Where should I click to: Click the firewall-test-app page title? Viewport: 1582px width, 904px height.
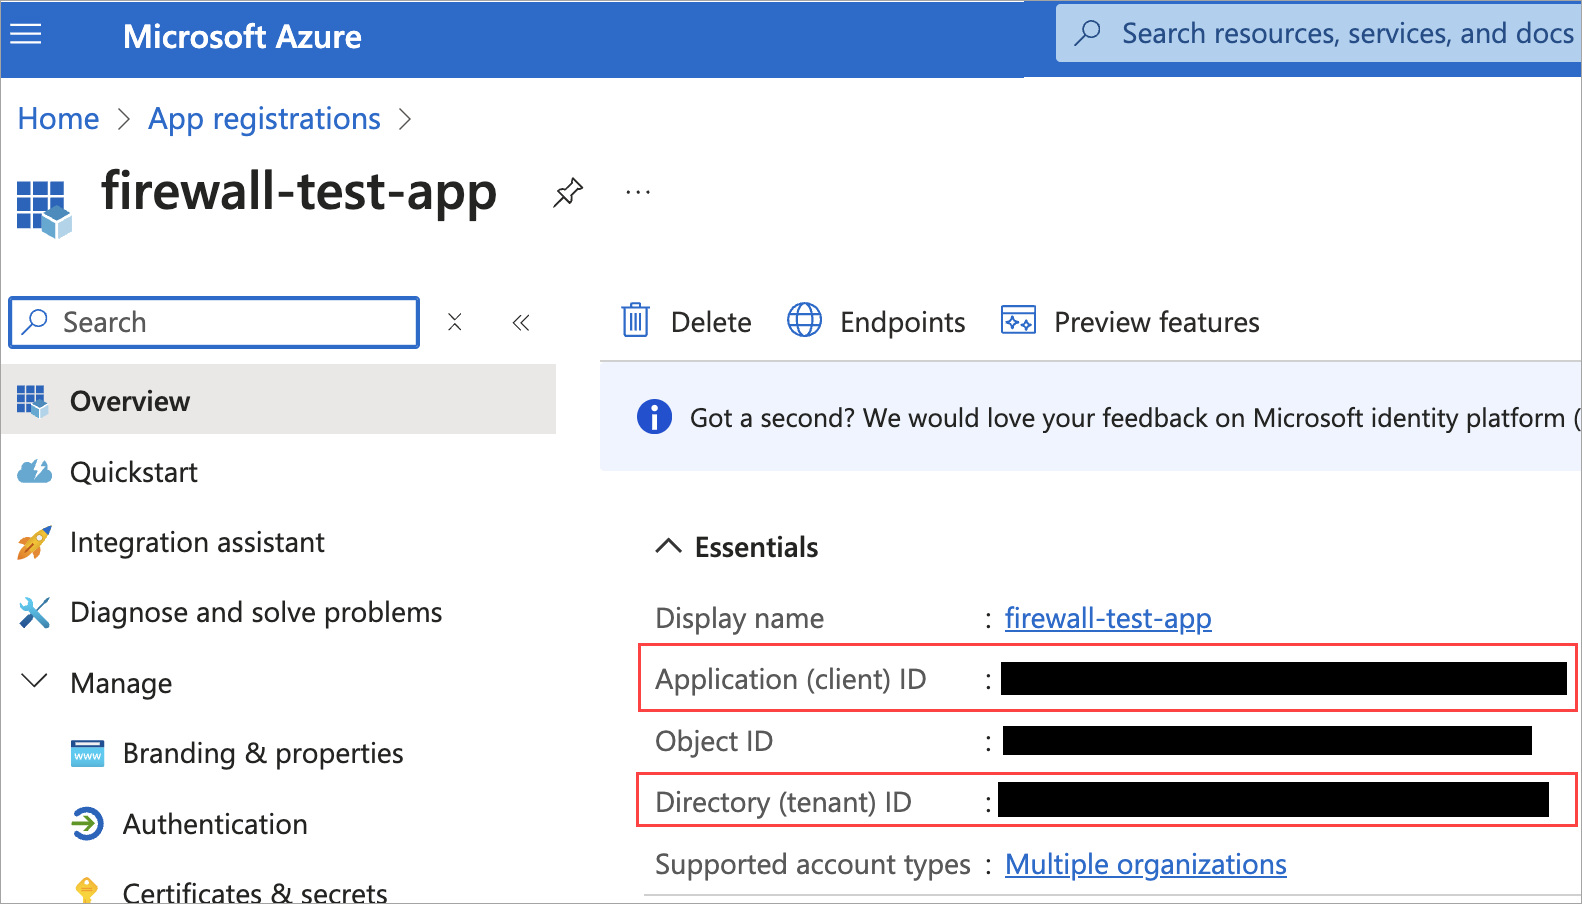coord(299,192)
